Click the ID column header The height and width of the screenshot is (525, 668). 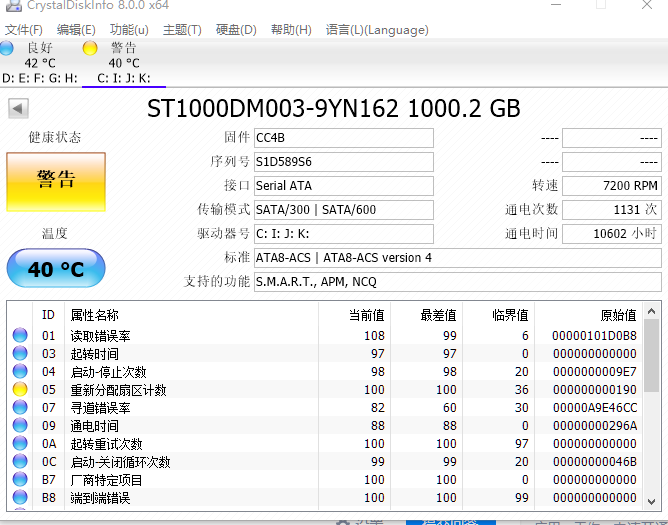(48, 315)
